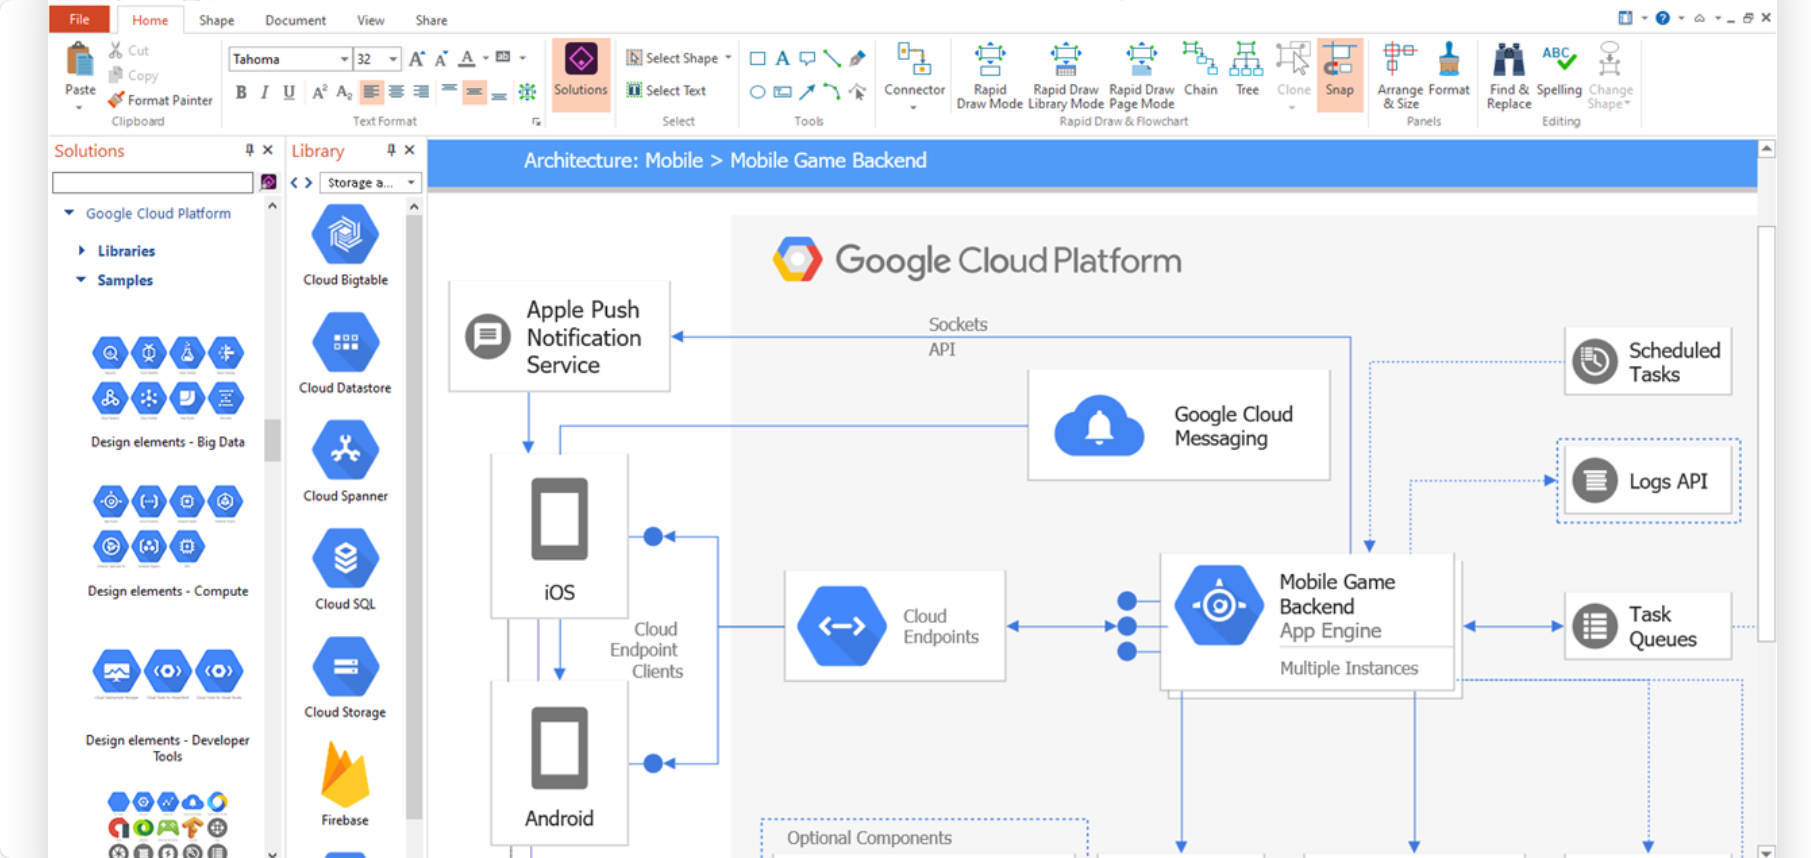This screenshot has height=858, width=1811.
Task: Close the Solutions panel
Action: pos(267,150)
